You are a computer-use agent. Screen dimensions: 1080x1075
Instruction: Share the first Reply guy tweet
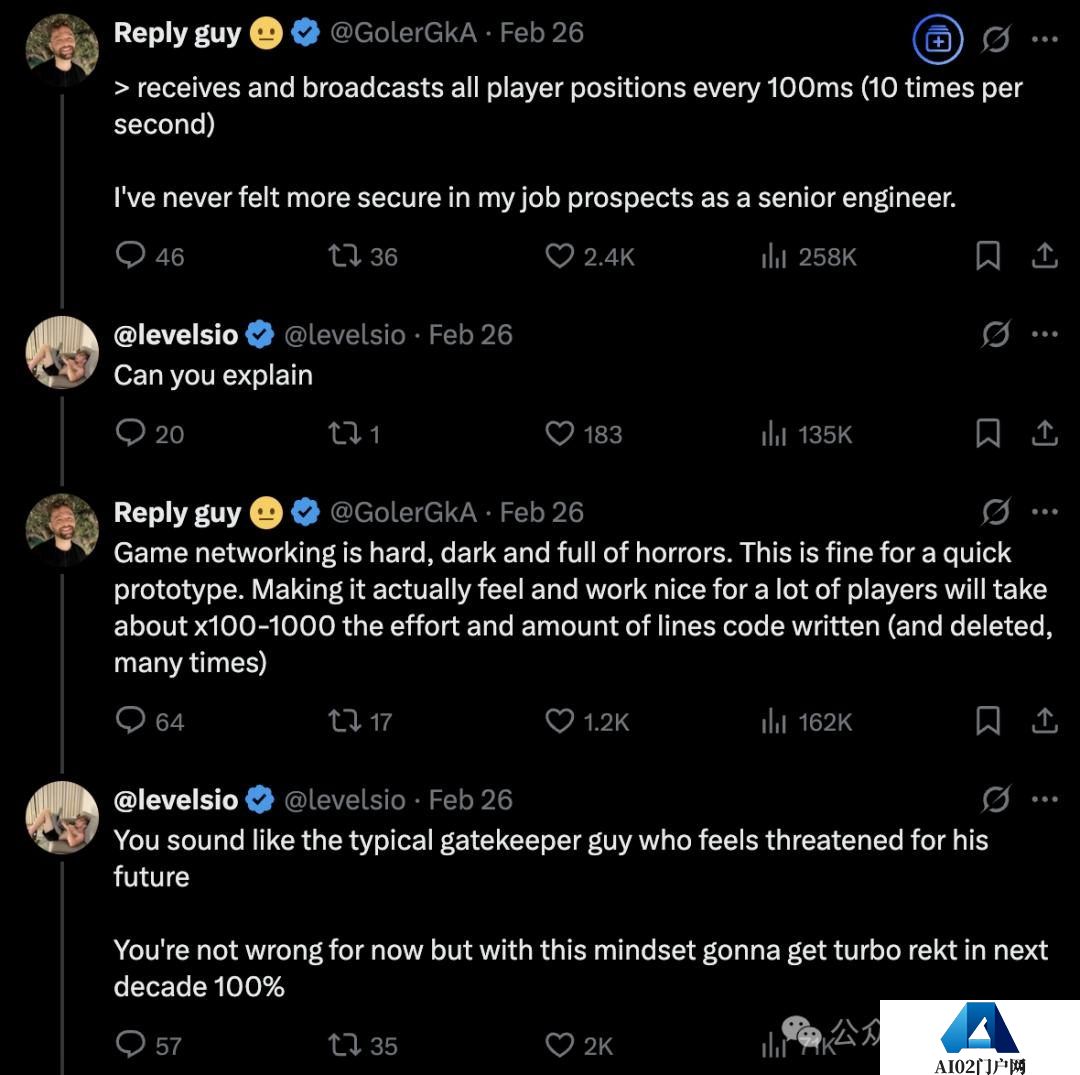[x=1044, y=257]
